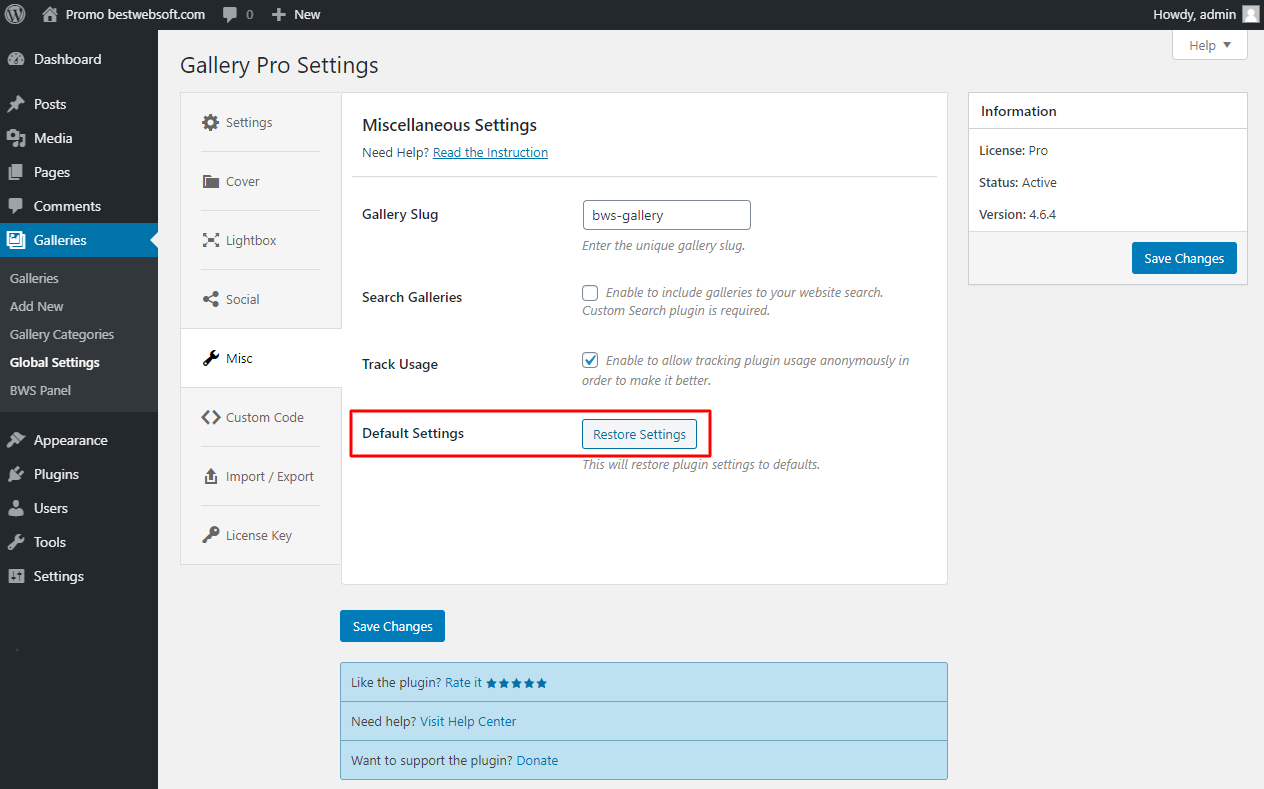This screenshot has width=1264, height=789.
Task: Click the WordPress logo icon
Action: coord(15,14)
